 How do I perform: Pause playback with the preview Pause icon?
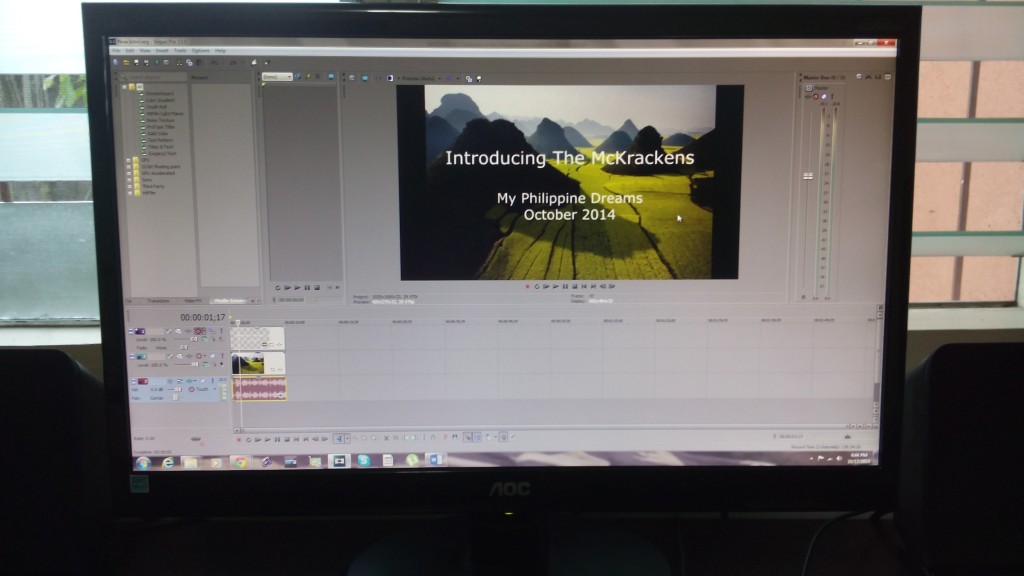pyautogui.click(x=564, y=287)
